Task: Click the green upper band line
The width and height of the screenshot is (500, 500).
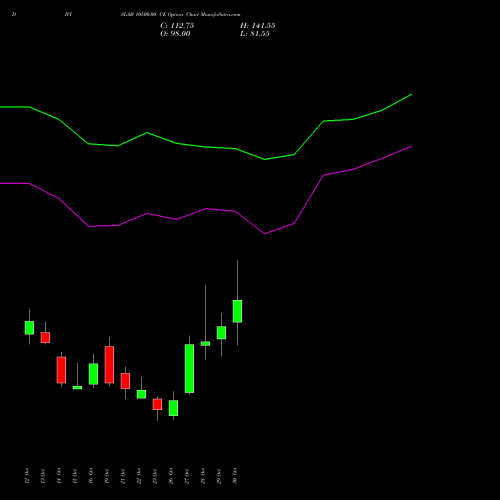Action: coord(206,147)
